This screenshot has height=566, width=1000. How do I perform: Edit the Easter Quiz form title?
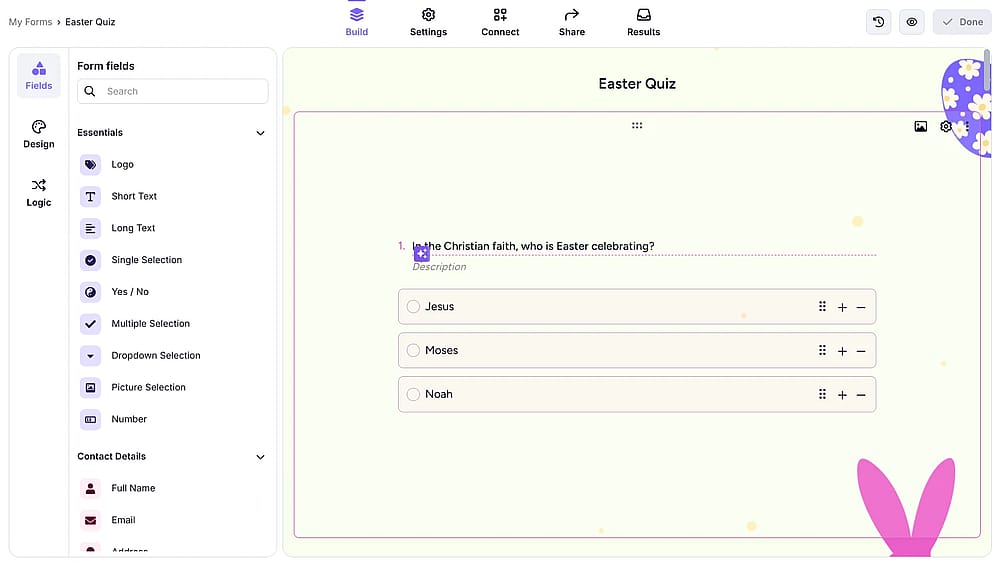pyautogui.click(x=636, y=84)
